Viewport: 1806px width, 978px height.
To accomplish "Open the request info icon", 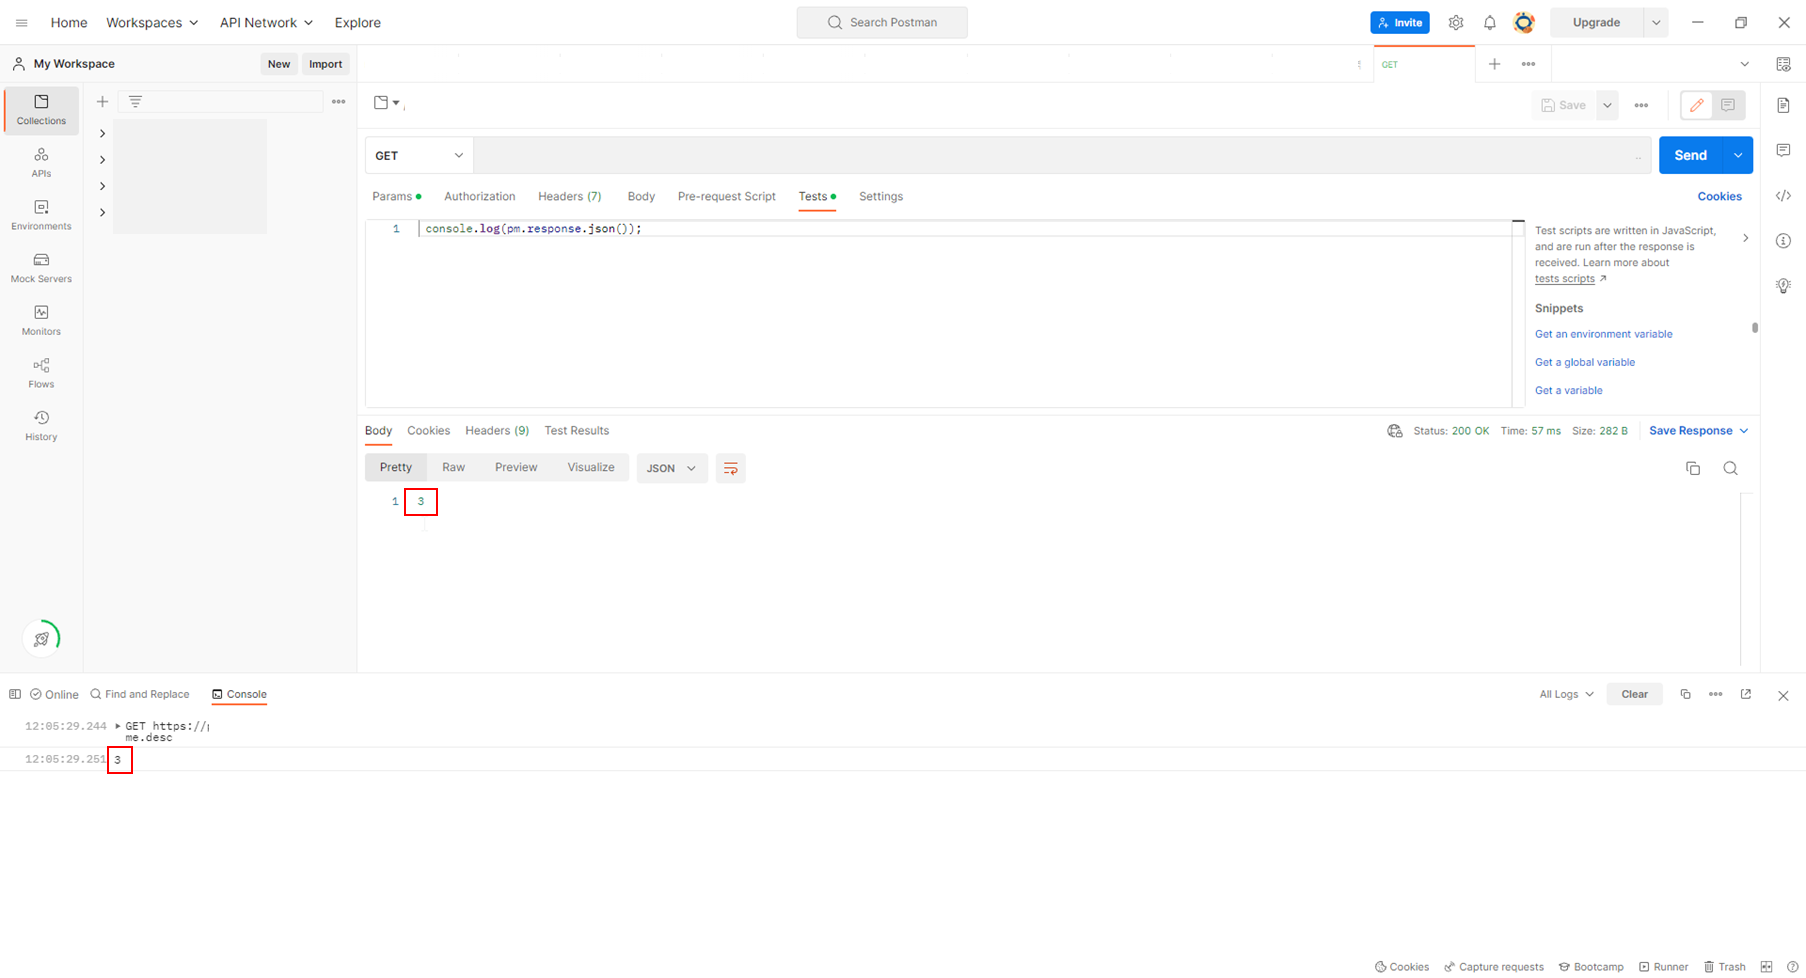I will 1783,241.
